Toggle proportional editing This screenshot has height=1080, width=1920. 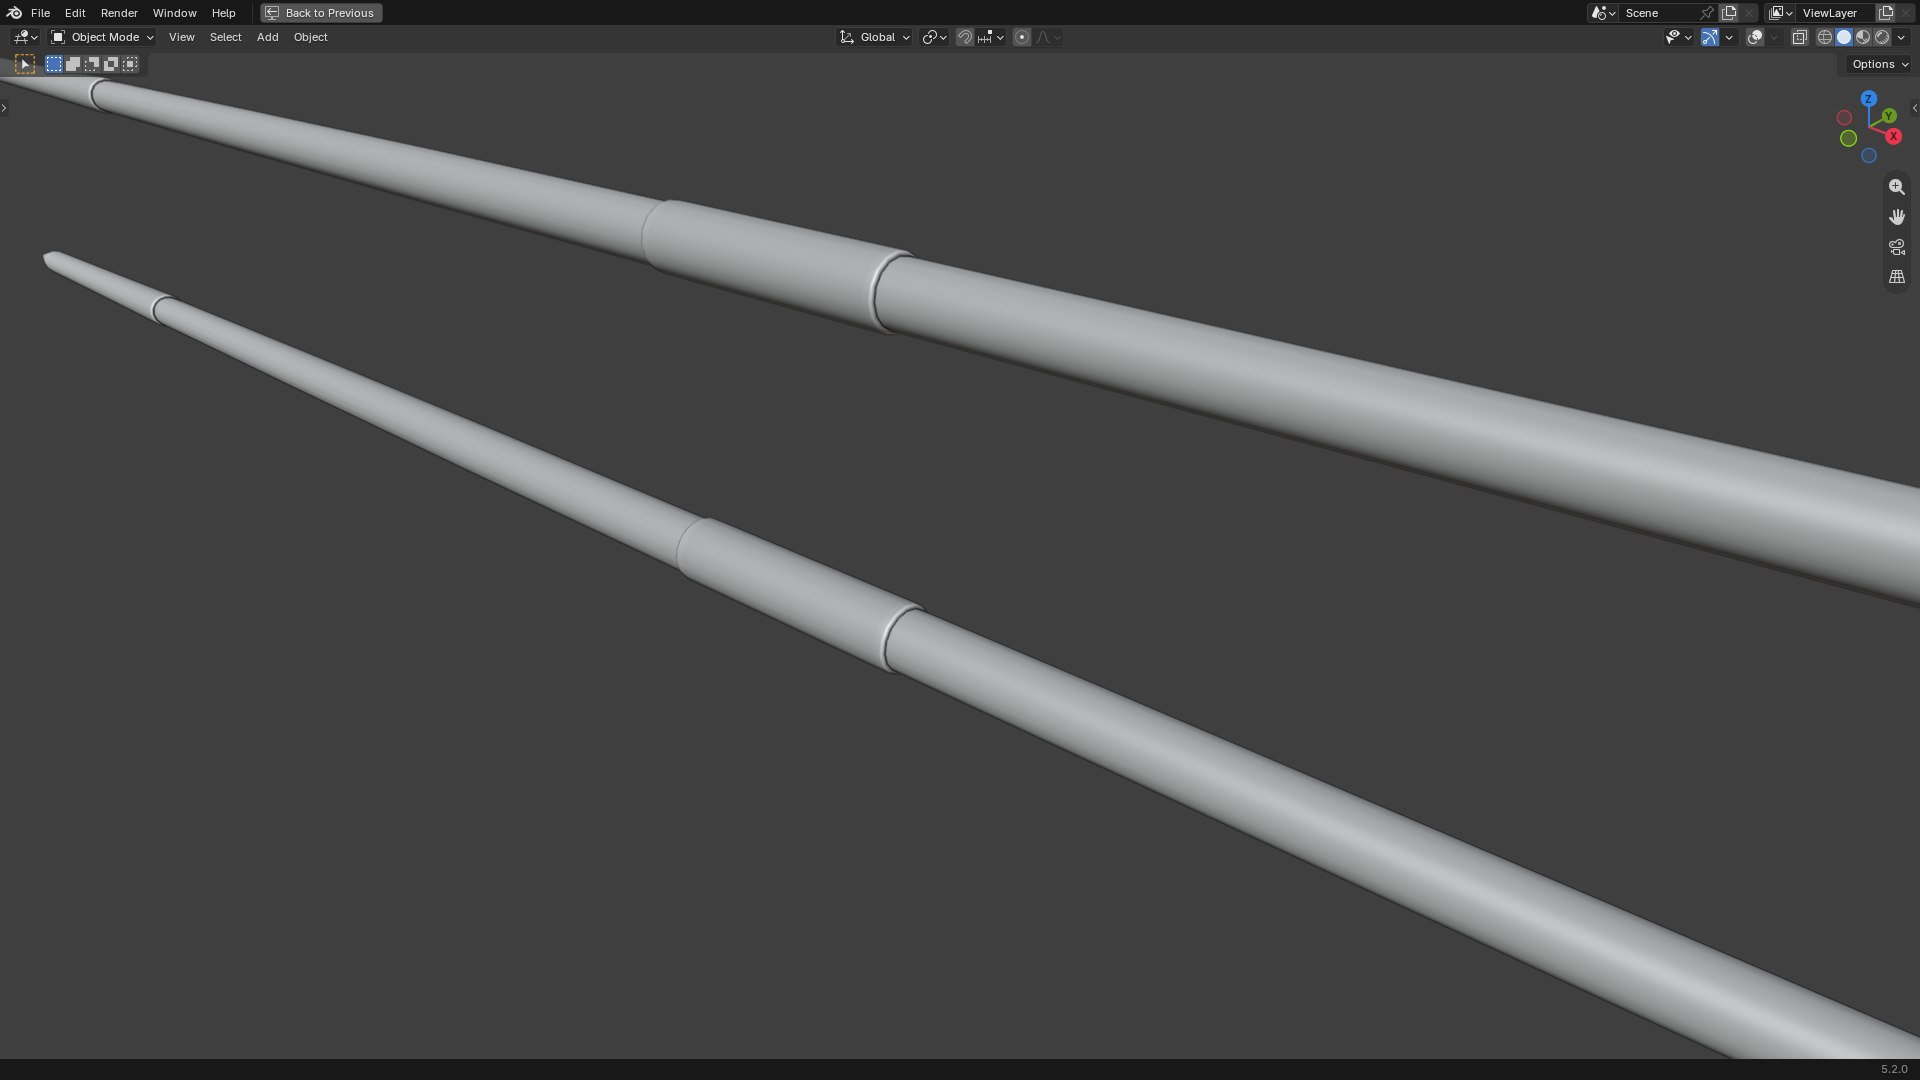click(x=1021, y=37)
